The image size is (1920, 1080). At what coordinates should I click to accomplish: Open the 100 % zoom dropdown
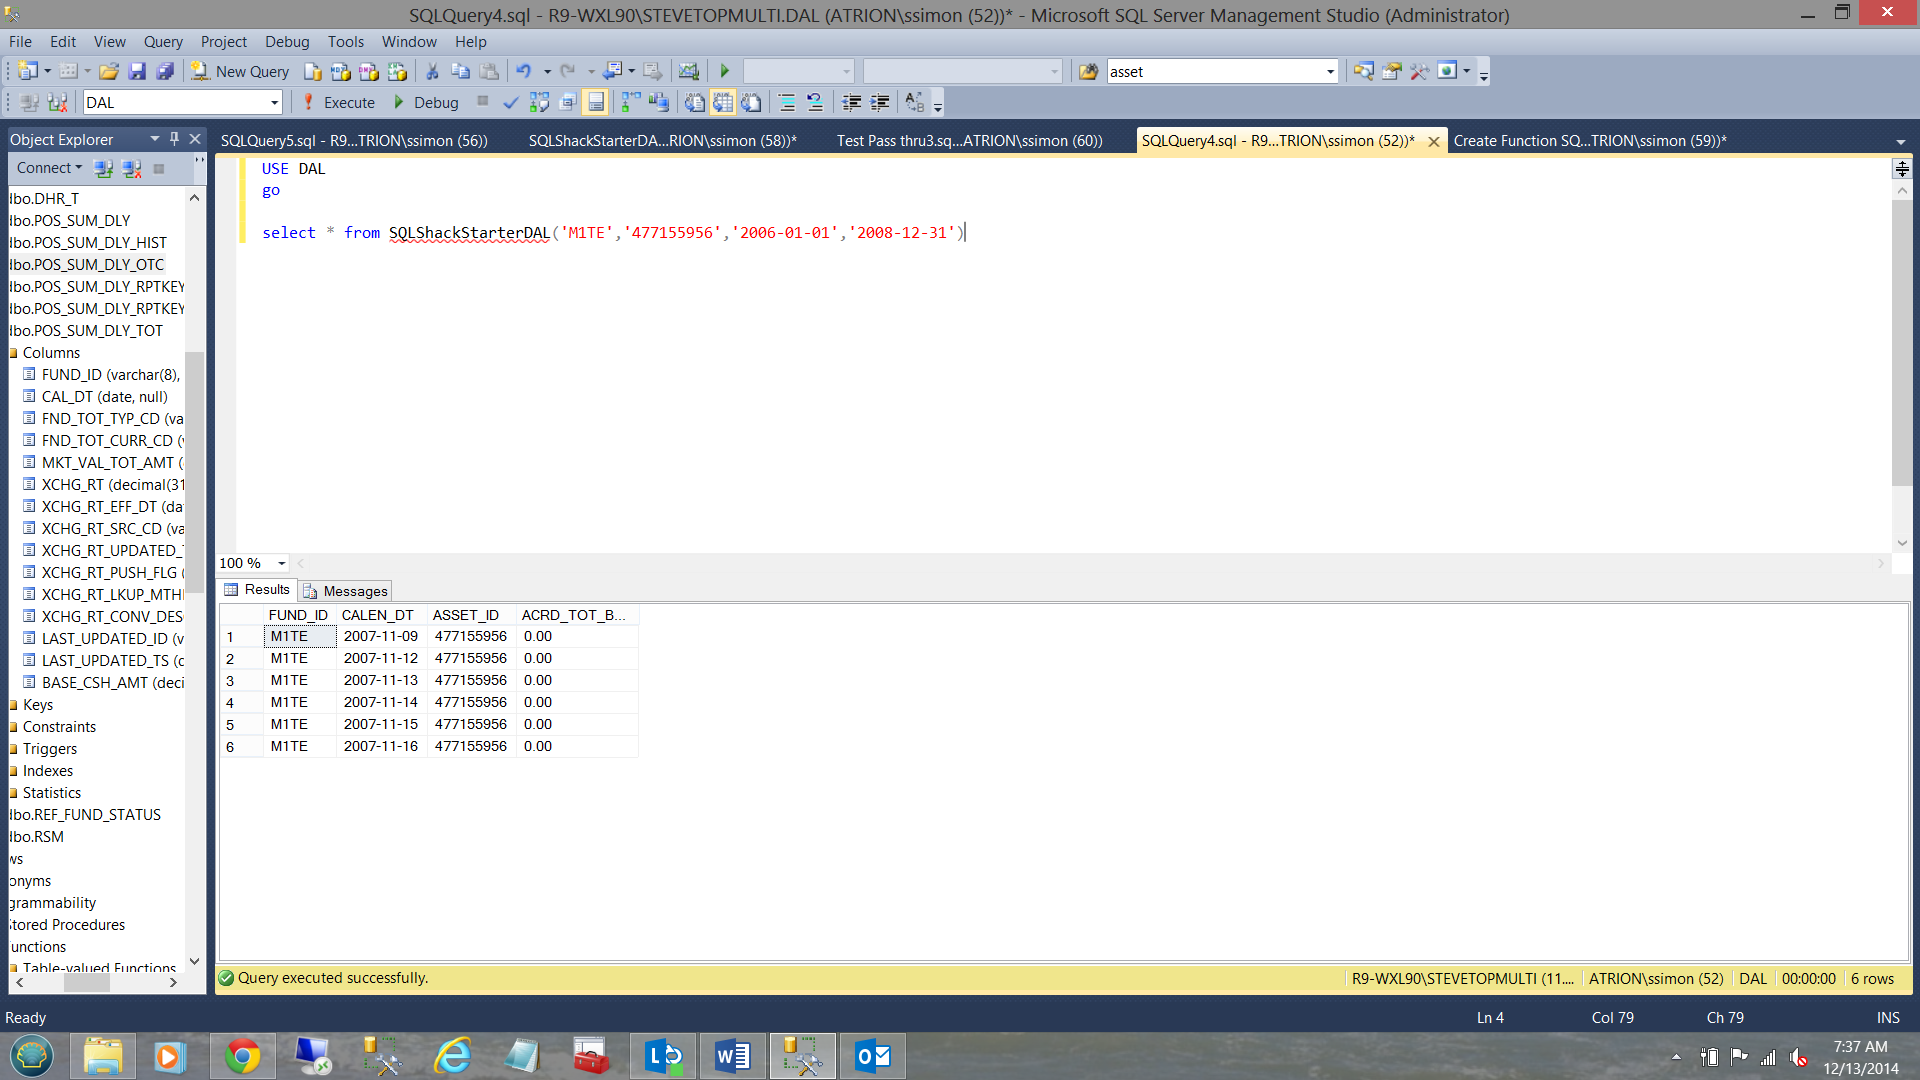tap(281, 563)
